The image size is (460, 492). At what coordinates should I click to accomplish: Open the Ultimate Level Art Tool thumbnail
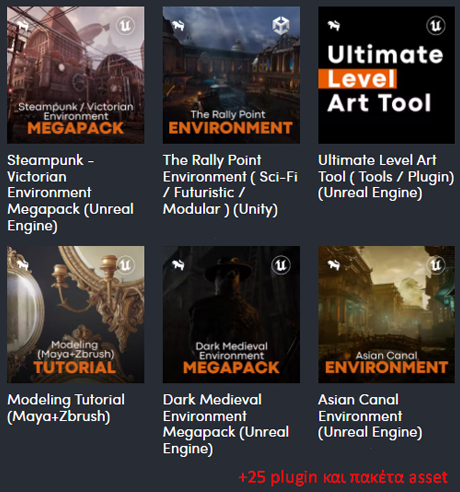coord(386,75)
